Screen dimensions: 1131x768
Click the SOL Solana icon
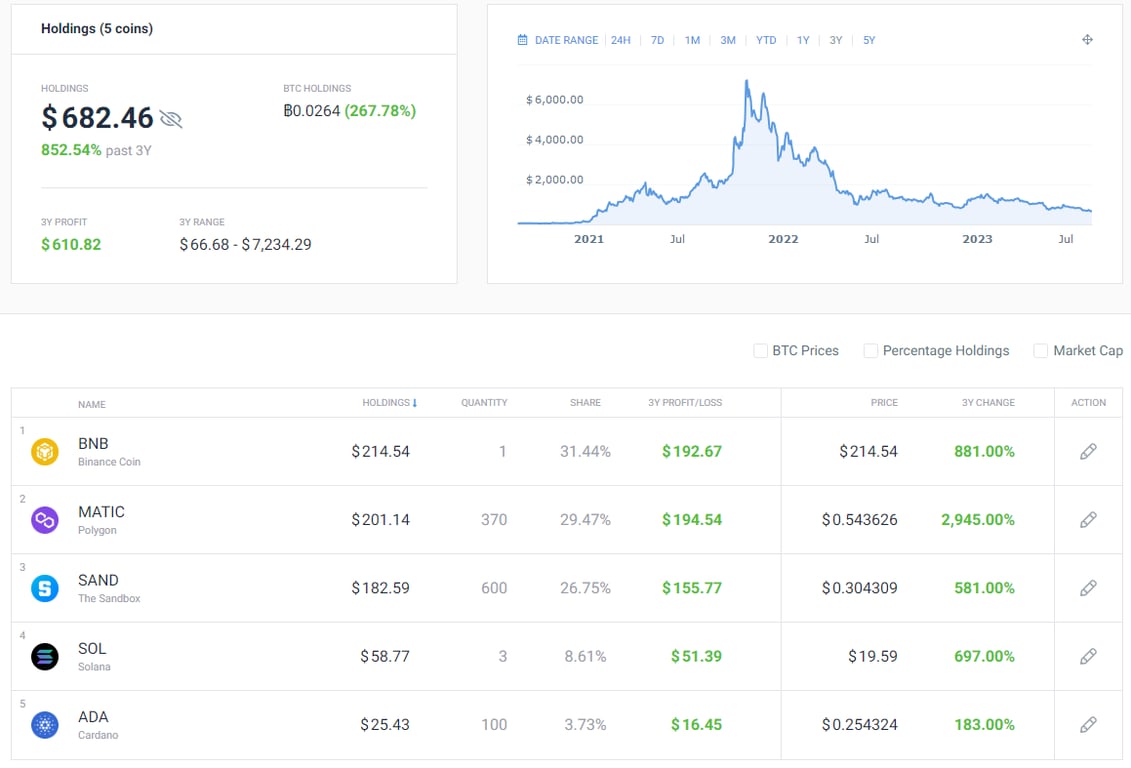(45, 656)
